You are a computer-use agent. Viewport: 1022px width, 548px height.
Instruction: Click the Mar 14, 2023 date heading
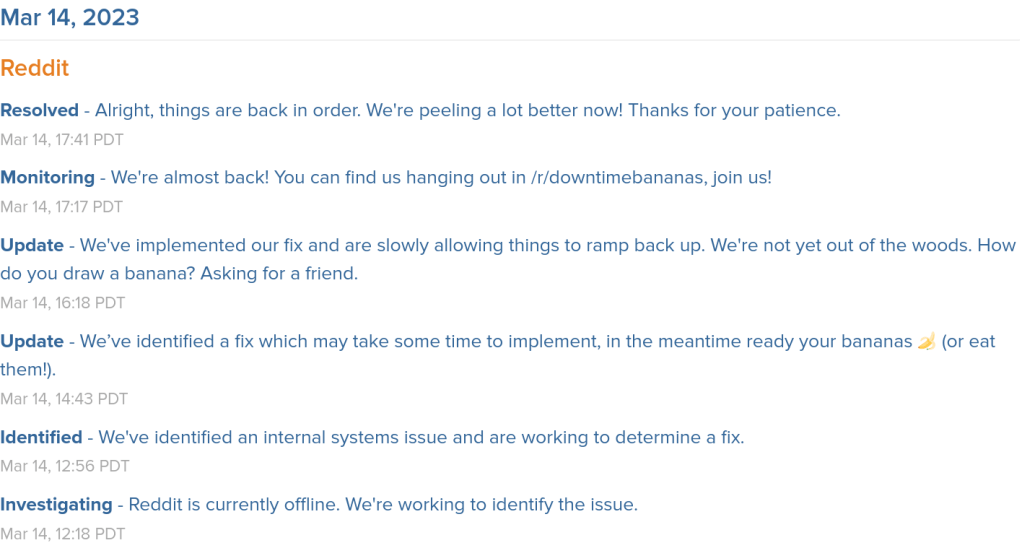[70, 17]
